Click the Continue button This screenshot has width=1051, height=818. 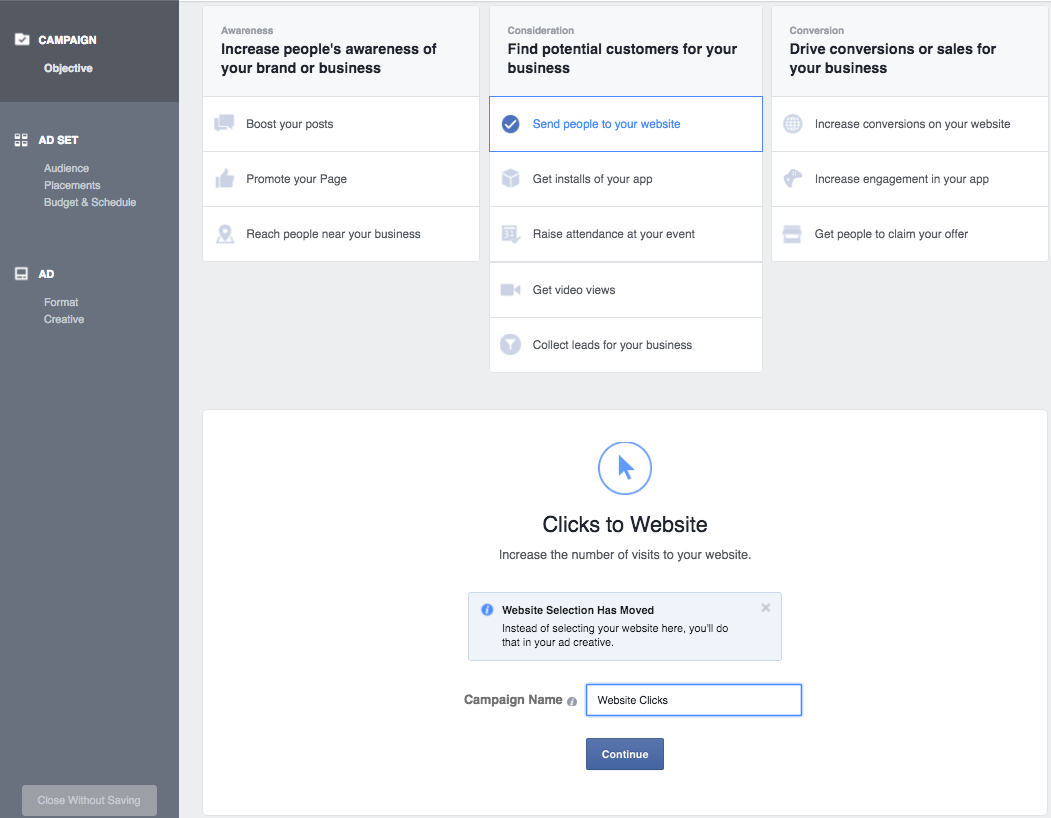click(625, 754)
